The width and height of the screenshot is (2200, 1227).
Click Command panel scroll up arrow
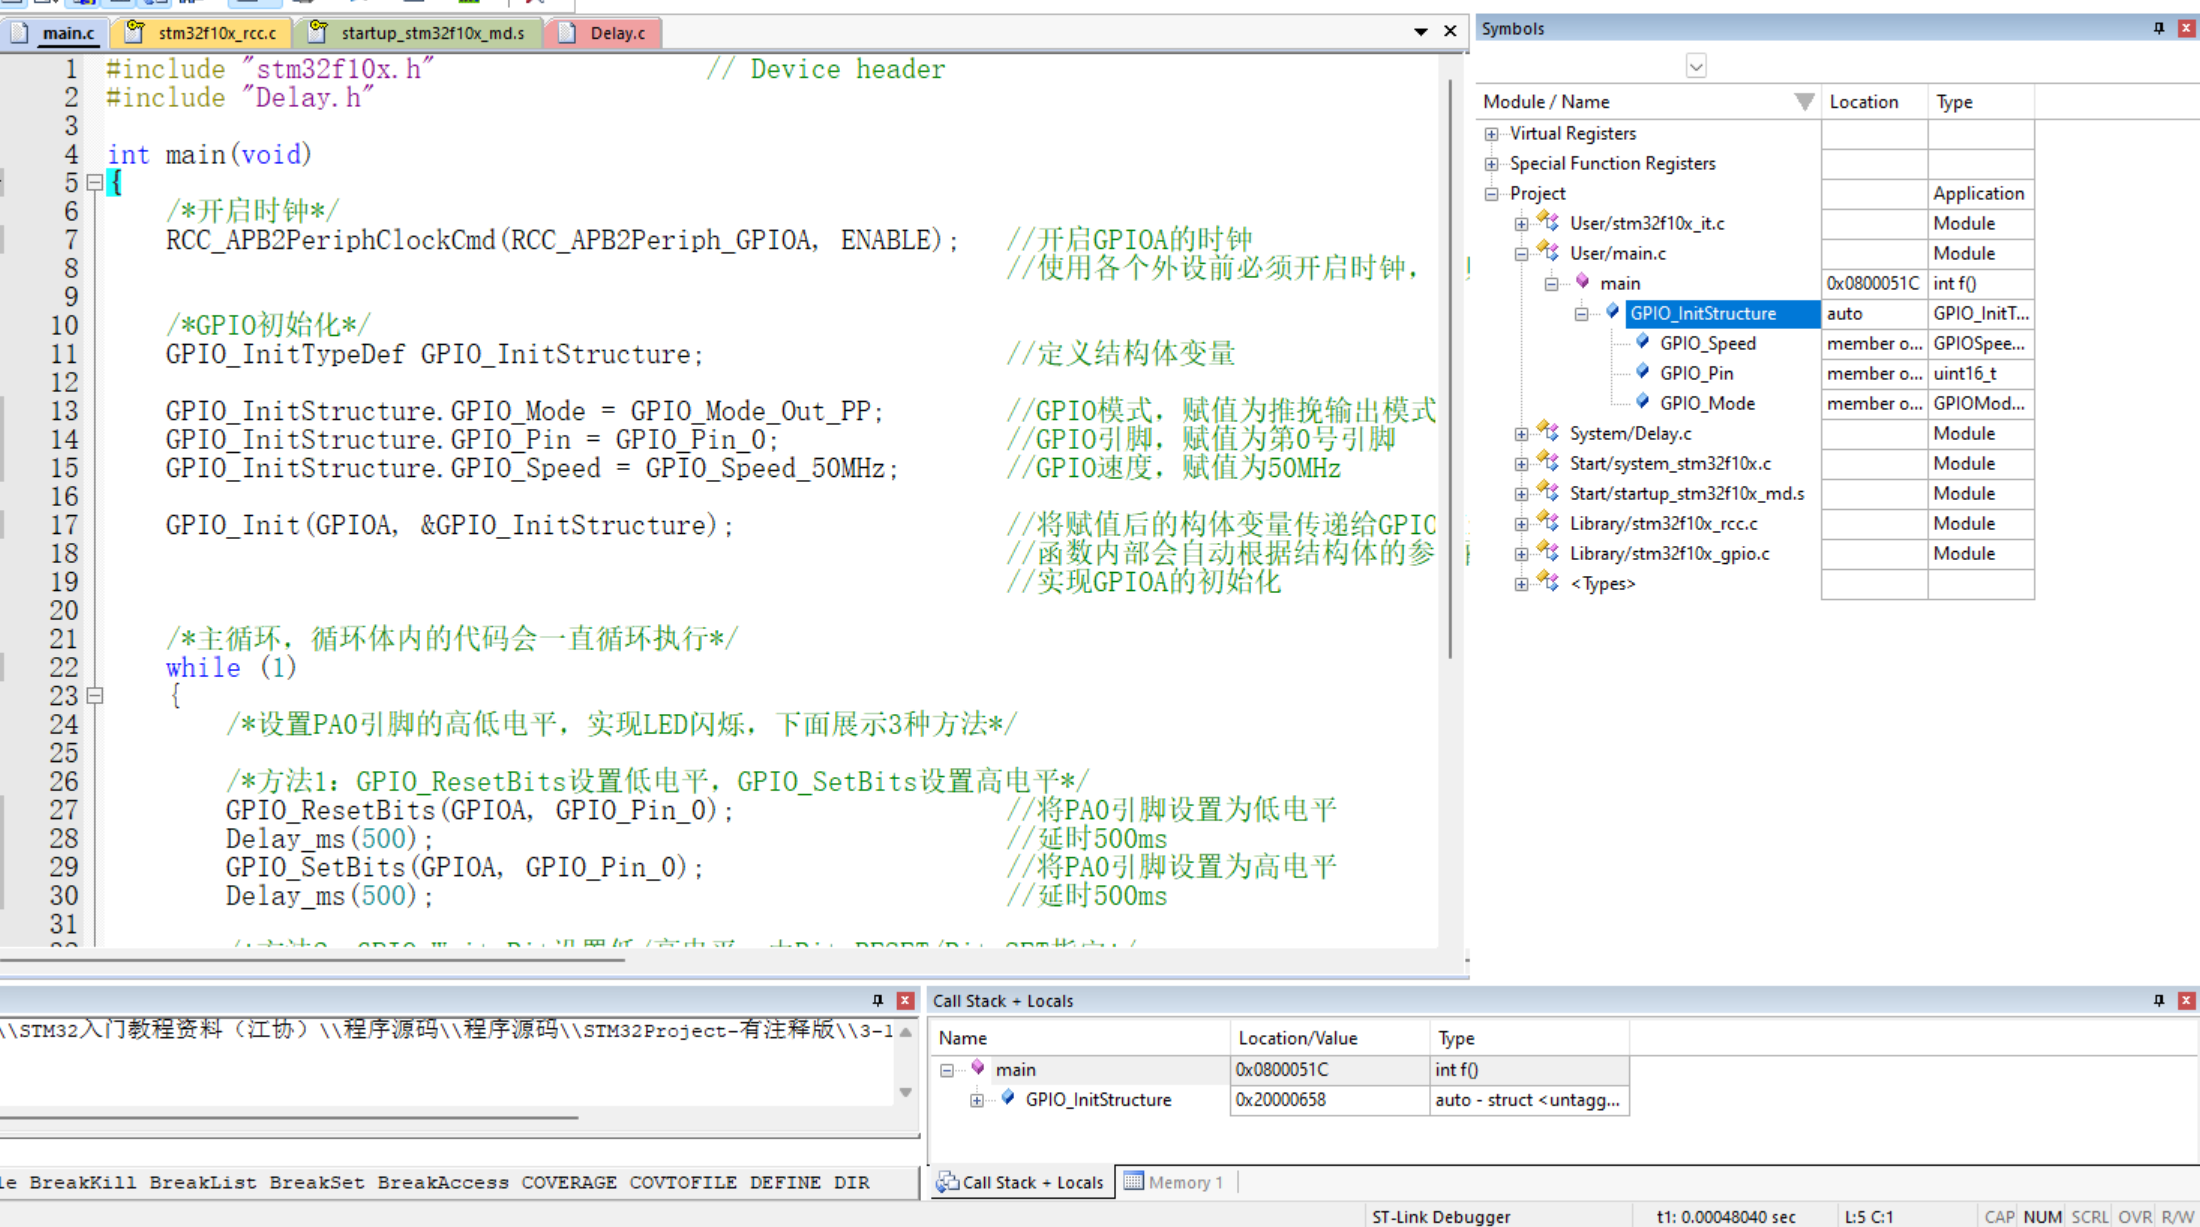coord(906,1032)
